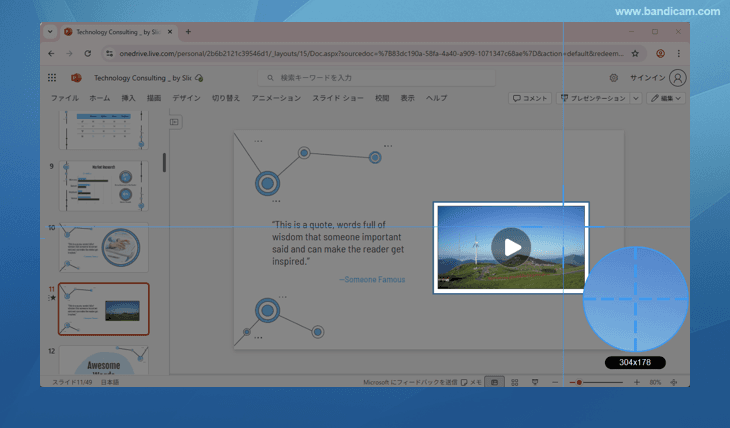730x428 pixels.
Task: Open the プレゼンテーション dropdown arrow
Action: point(636,98)
